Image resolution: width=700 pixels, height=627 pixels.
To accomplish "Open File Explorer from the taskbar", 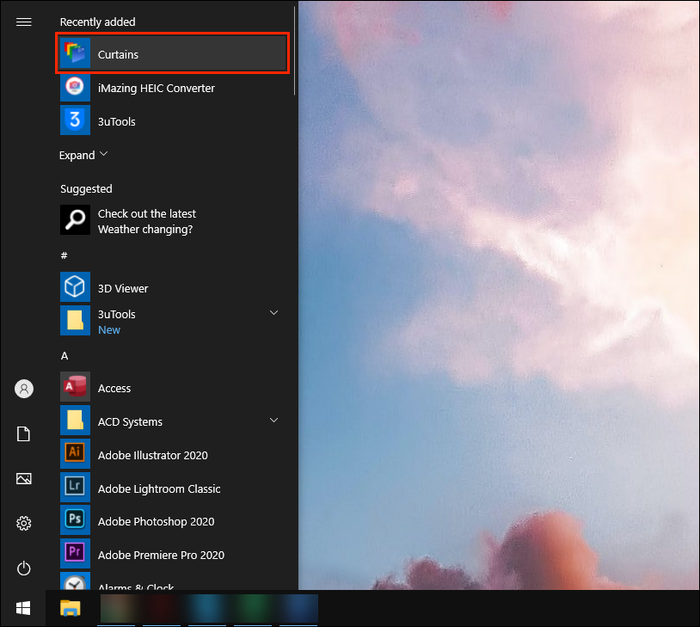I will point(71,608).
